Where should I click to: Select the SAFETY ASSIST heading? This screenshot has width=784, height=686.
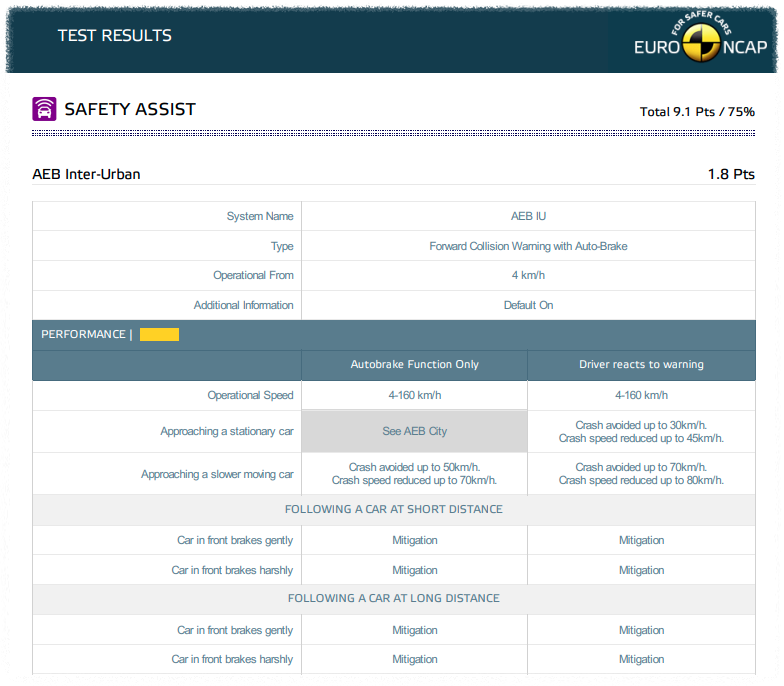[130, 109]
